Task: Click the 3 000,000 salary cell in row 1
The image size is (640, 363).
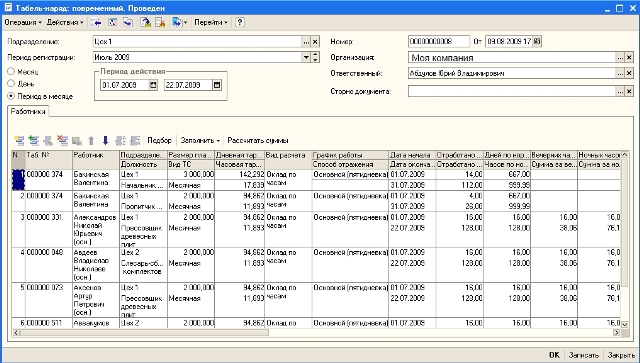Action: coord(191,174)
